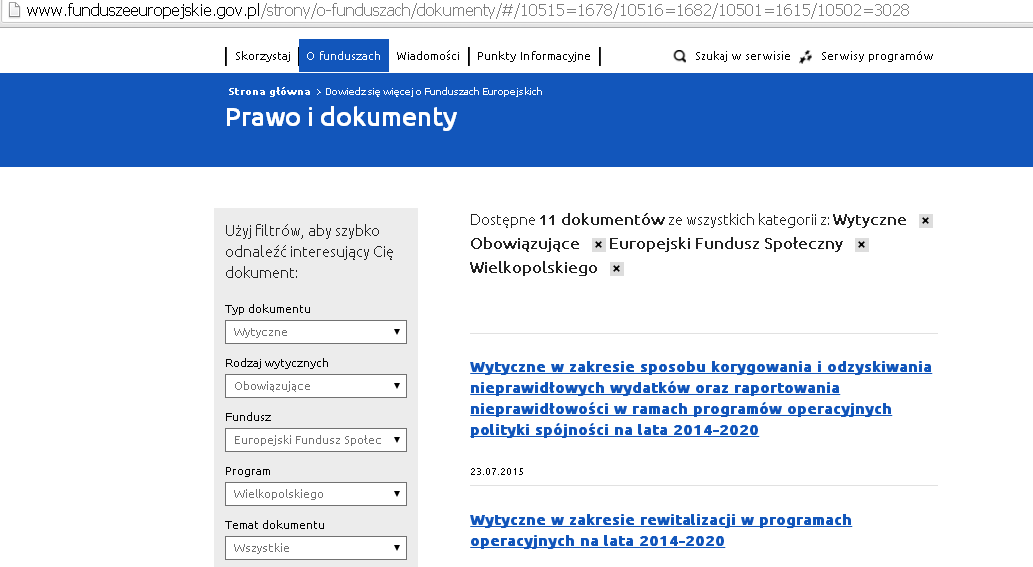Open the Rodzaj wytycznych dropdown
The height and width of the screenshot is (567, 1033).
coord(316,386)
